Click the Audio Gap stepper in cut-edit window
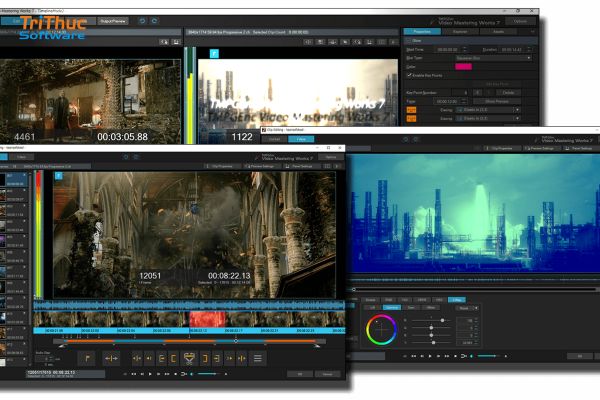Viewport: 600px width, 400px height. (51, 359)
